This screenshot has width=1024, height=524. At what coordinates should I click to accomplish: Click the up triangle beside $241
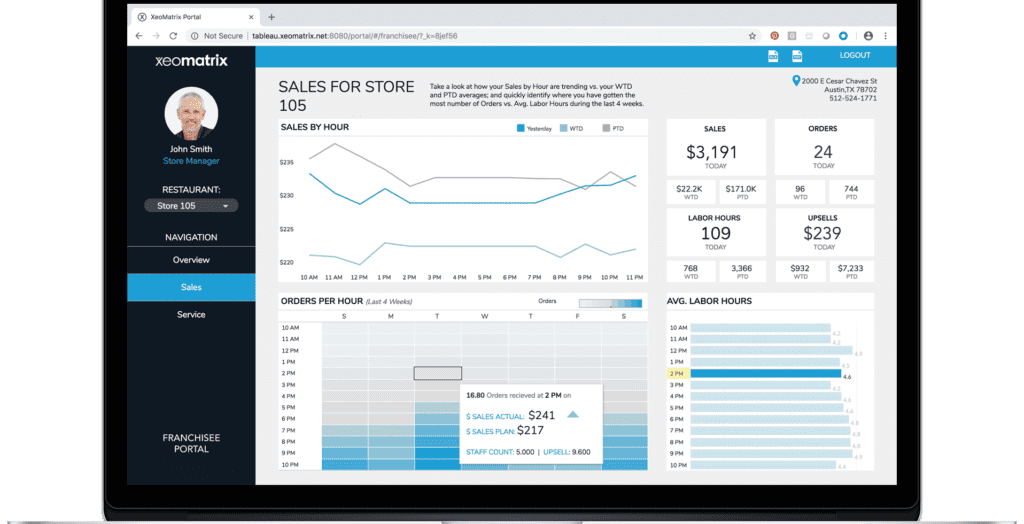(573, 414)
